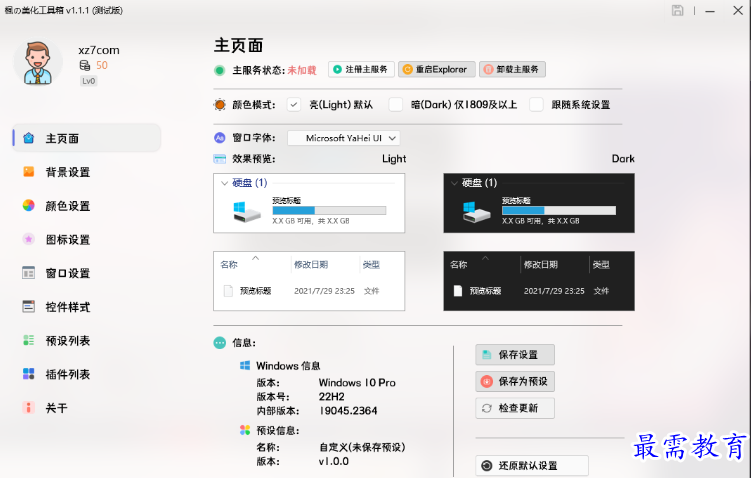This screenshot has width=755, height=478.
Task: Click the Light preview hard drive icon
Action: 246,211
